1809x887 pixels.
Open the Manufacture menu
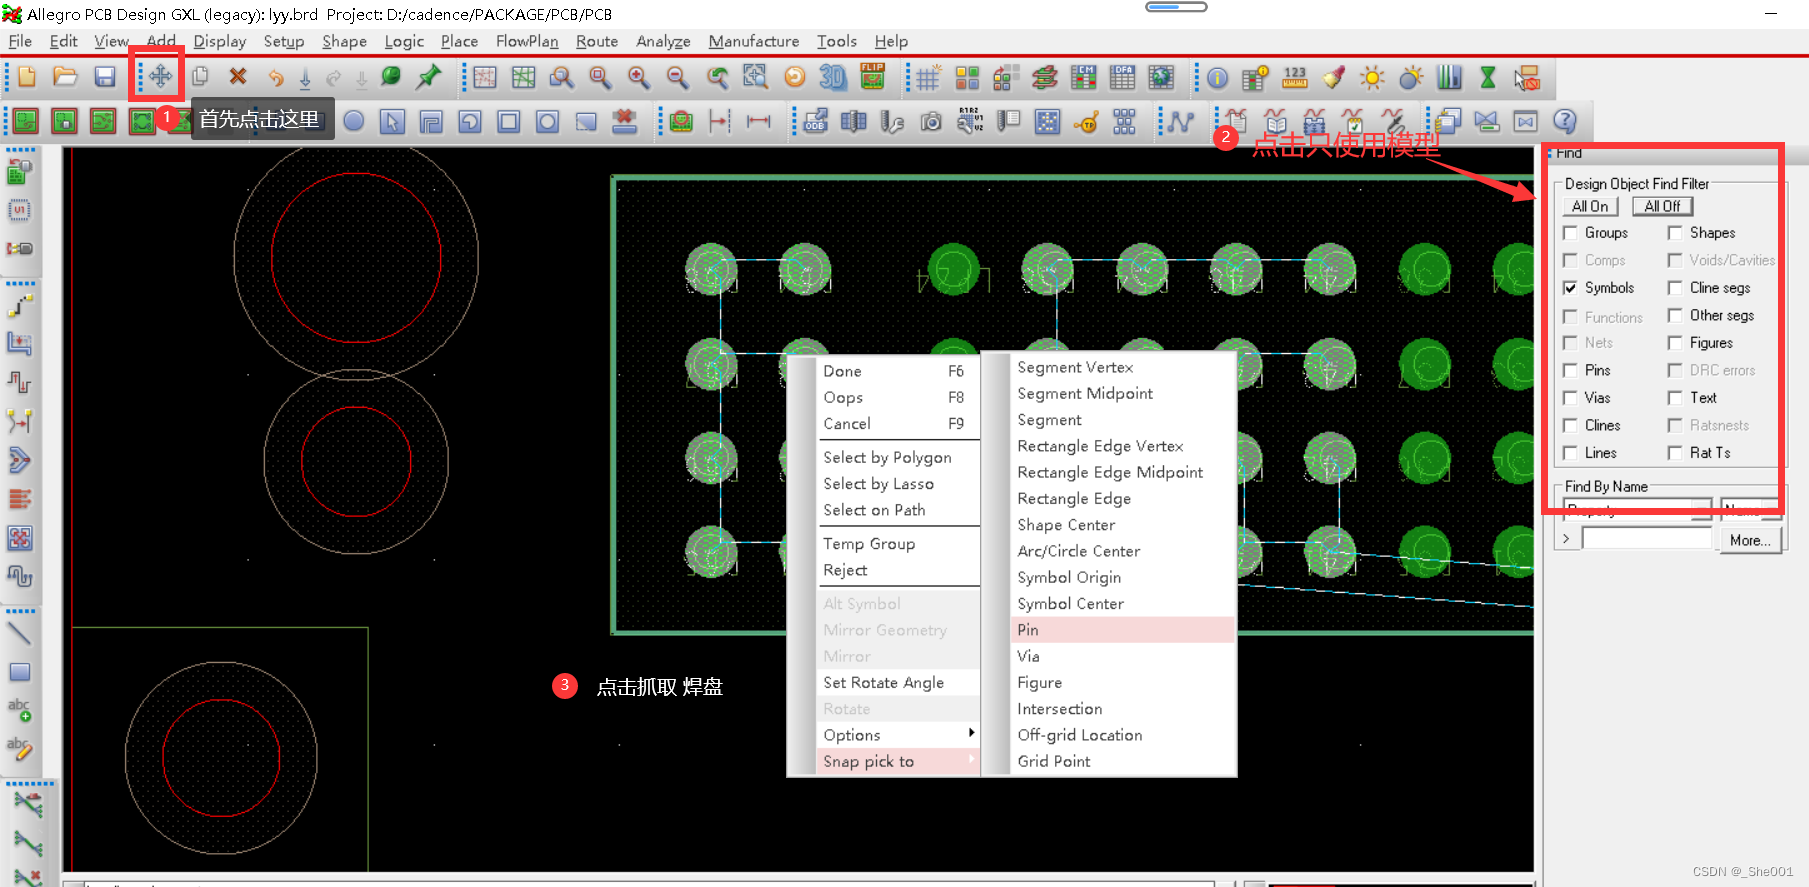(x=753, y=41)
